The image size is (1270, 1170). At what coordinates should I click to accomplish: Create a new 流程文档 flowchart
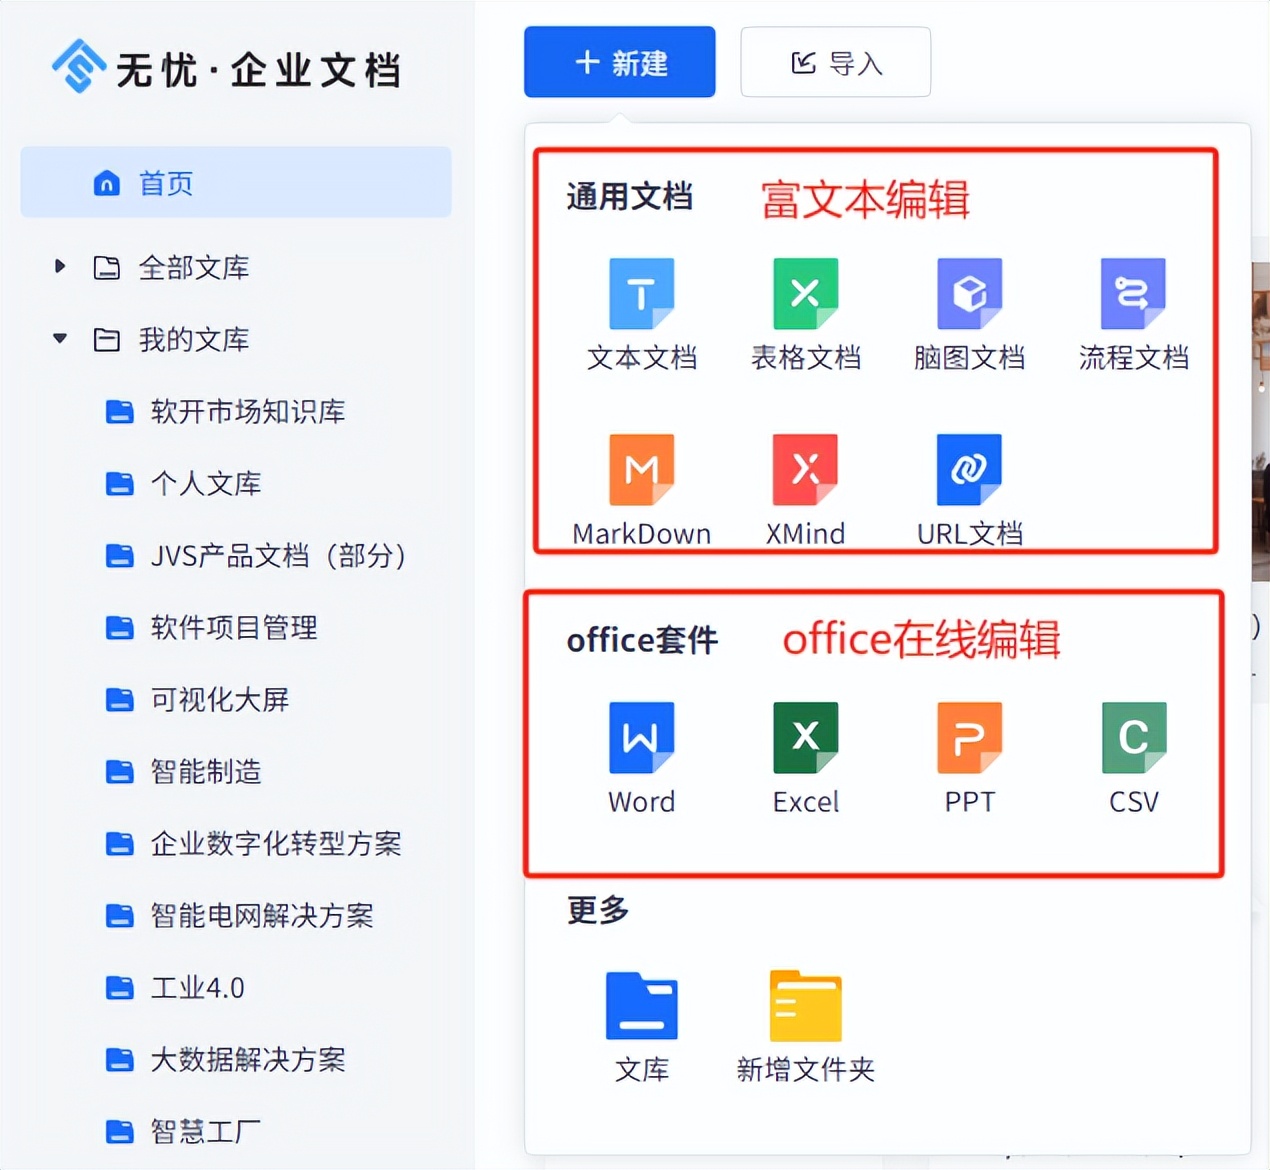pyautogui.click(x=1134, y=313)
